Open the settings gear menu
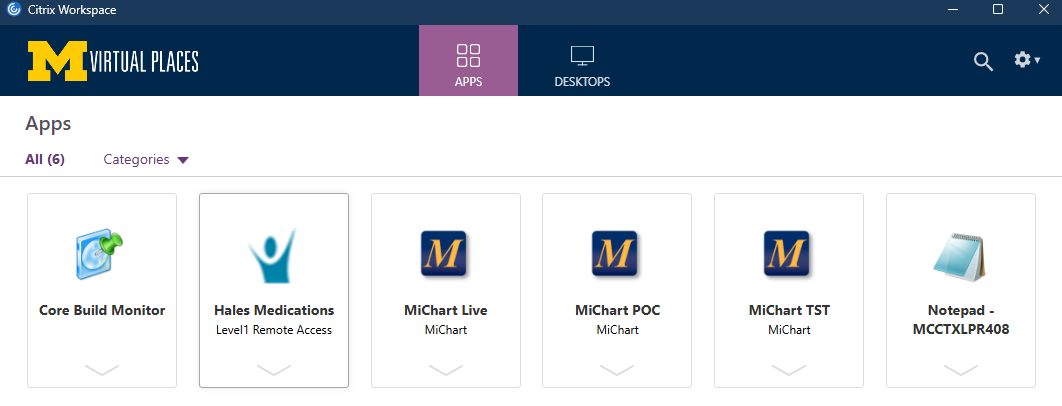Viewport: 1062px width, 406px height. tap(1026, 60)
